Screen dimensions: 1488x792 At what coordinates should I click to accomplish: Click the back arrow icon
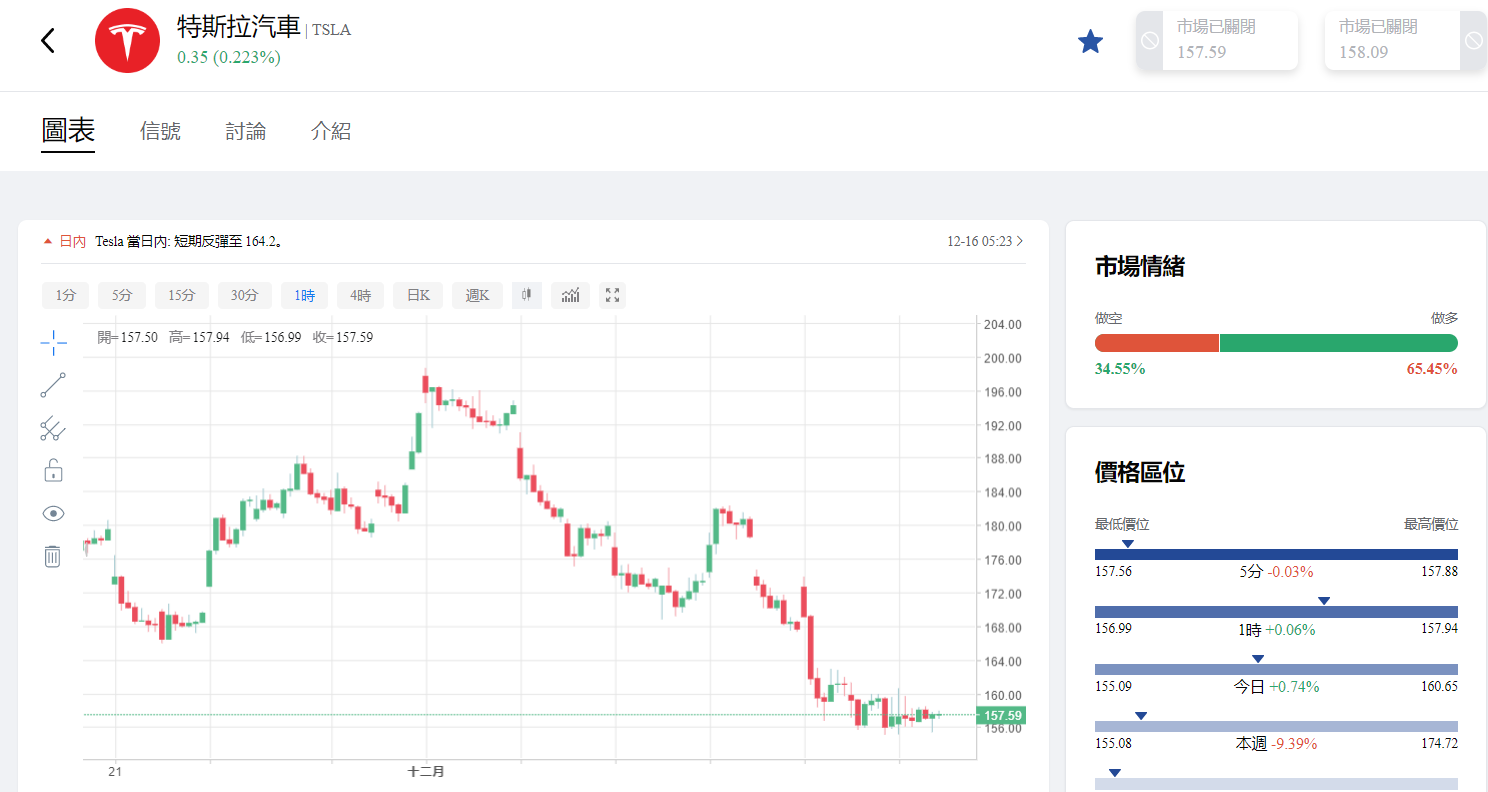coord(47,40)
